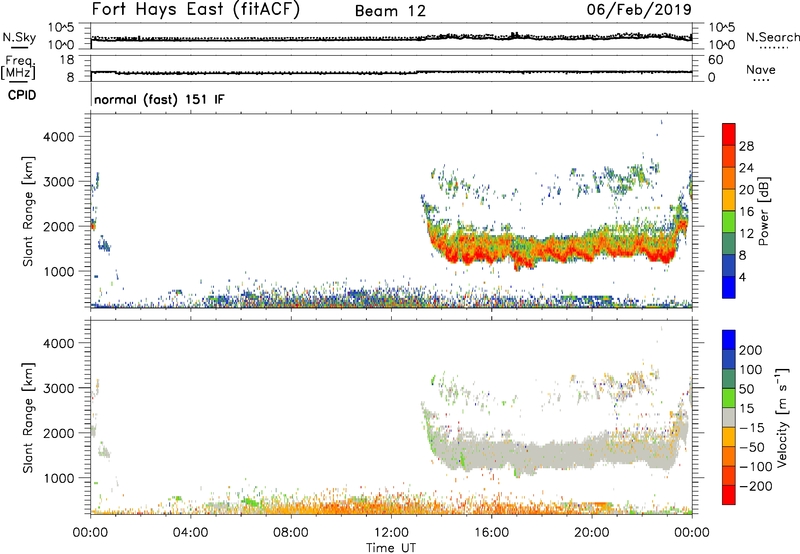The image size is (800, 554).
Task: Click the 'Time UT' axis label
Action: pyautogui.click(x=391, y=548)
